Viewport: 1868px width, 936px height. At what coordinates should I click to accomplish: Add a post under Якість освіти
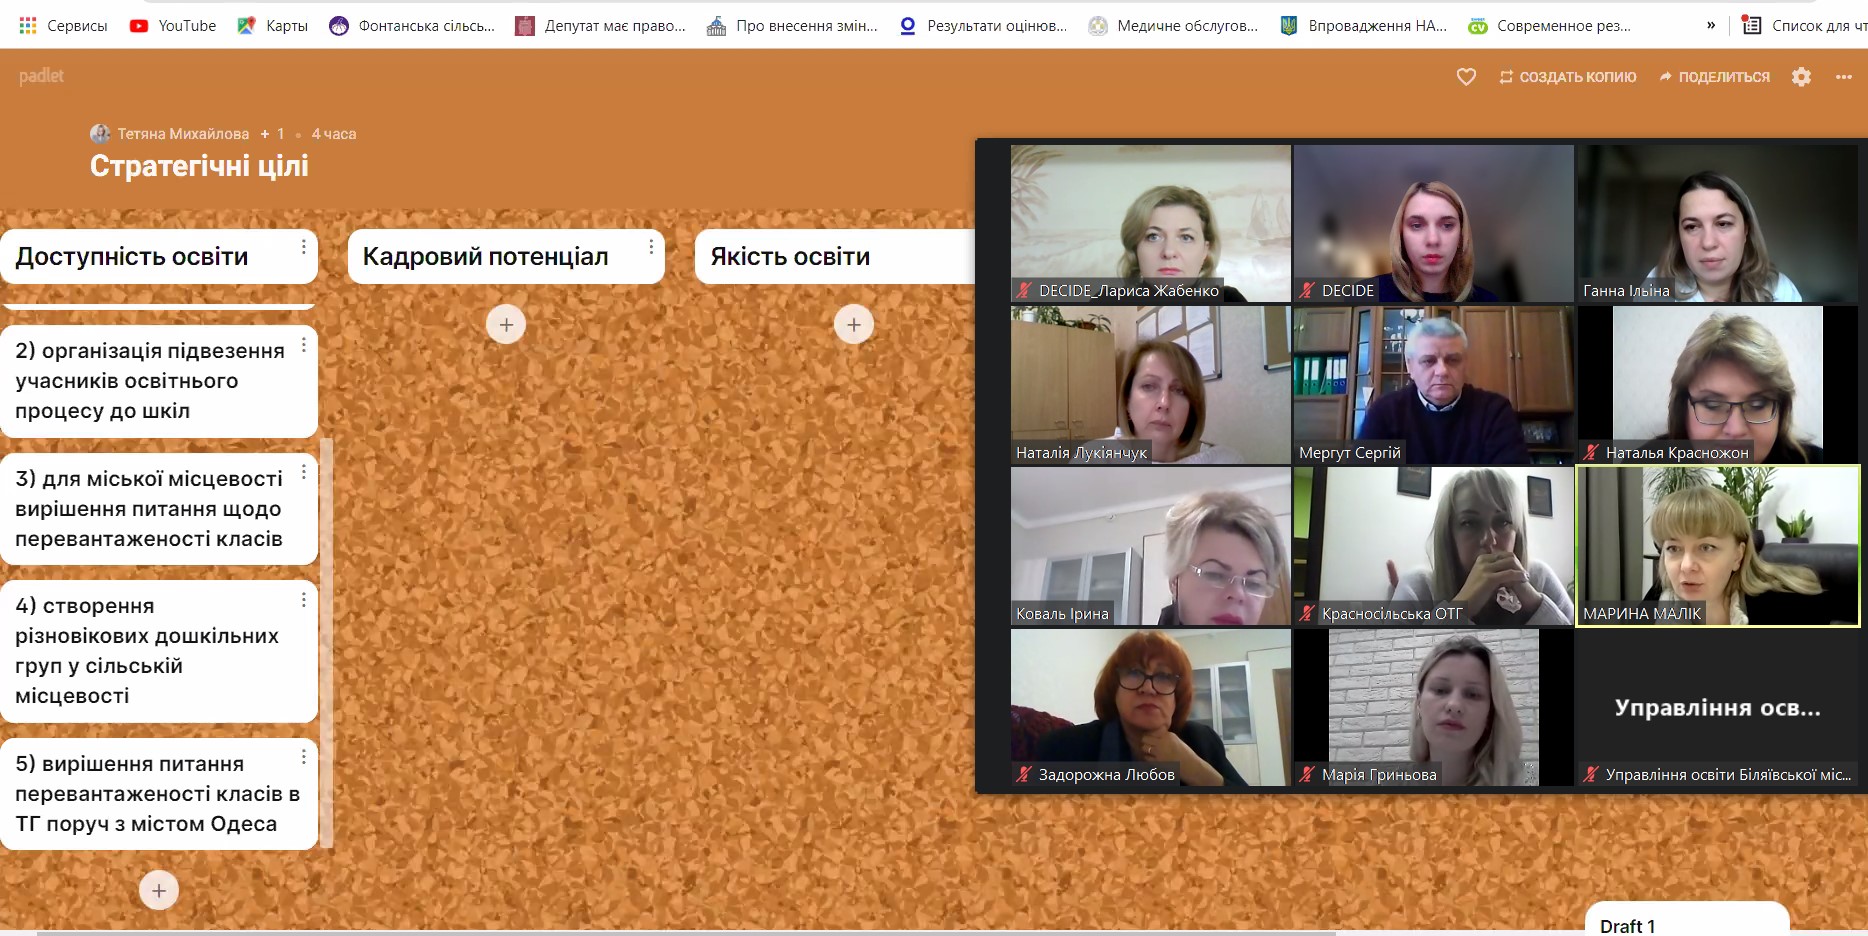(x=854, y=324)
